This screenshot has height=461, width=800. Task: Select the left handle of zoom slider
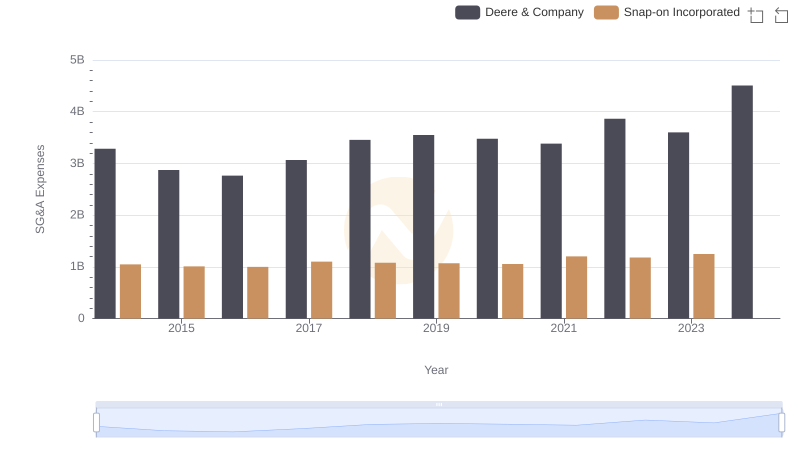[96, 423]
